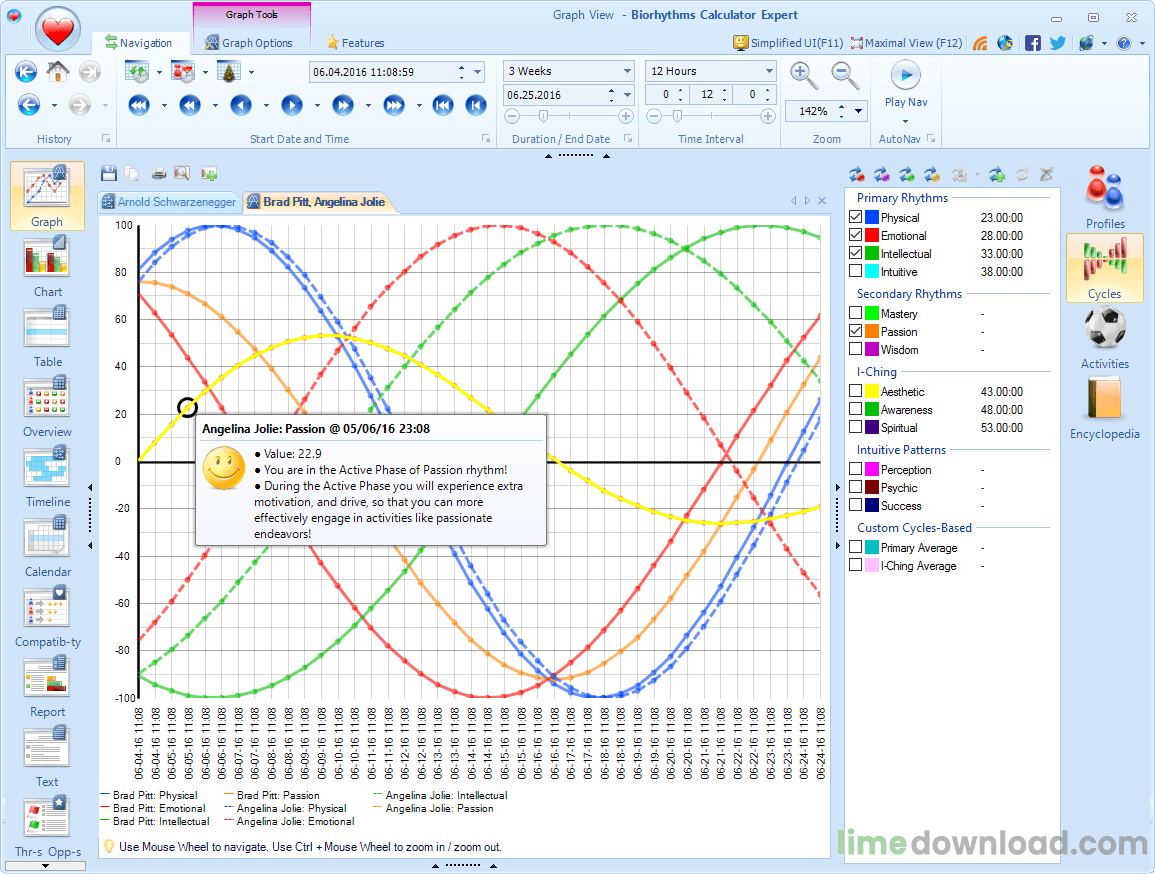The height and width of the screenshot is (874, 1155).
Task: Uncheck the Intellectual rhythm checkbox
Action: [855, 253]
